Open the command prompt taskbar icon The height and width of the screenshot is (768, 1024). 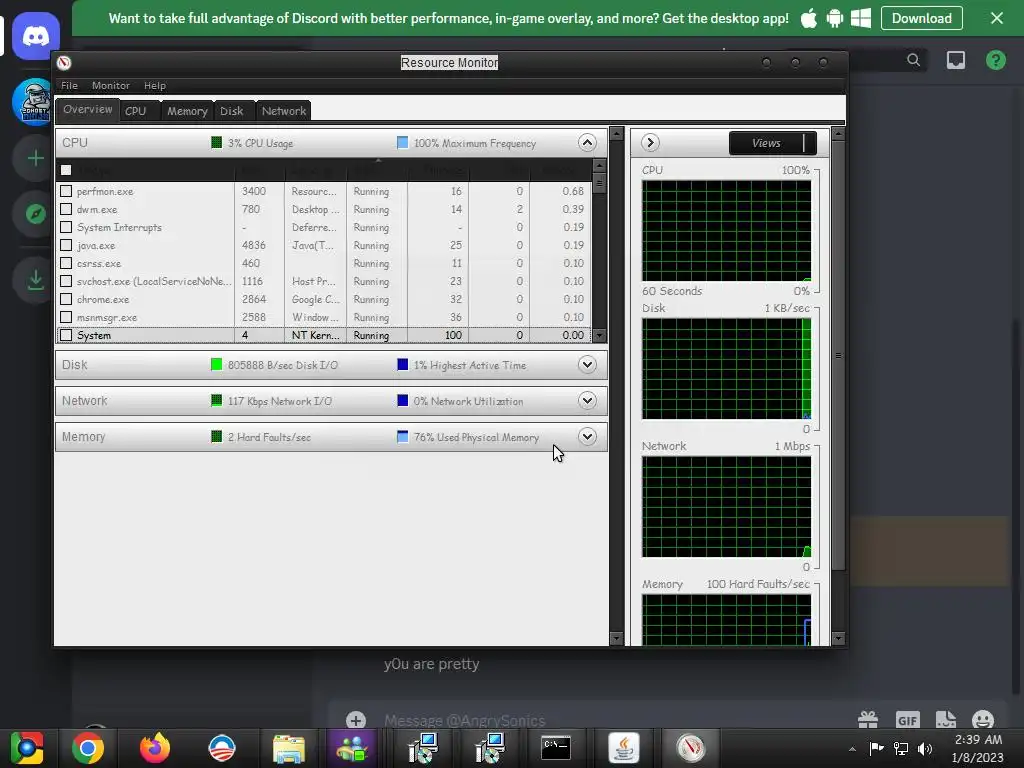point(556,748)
